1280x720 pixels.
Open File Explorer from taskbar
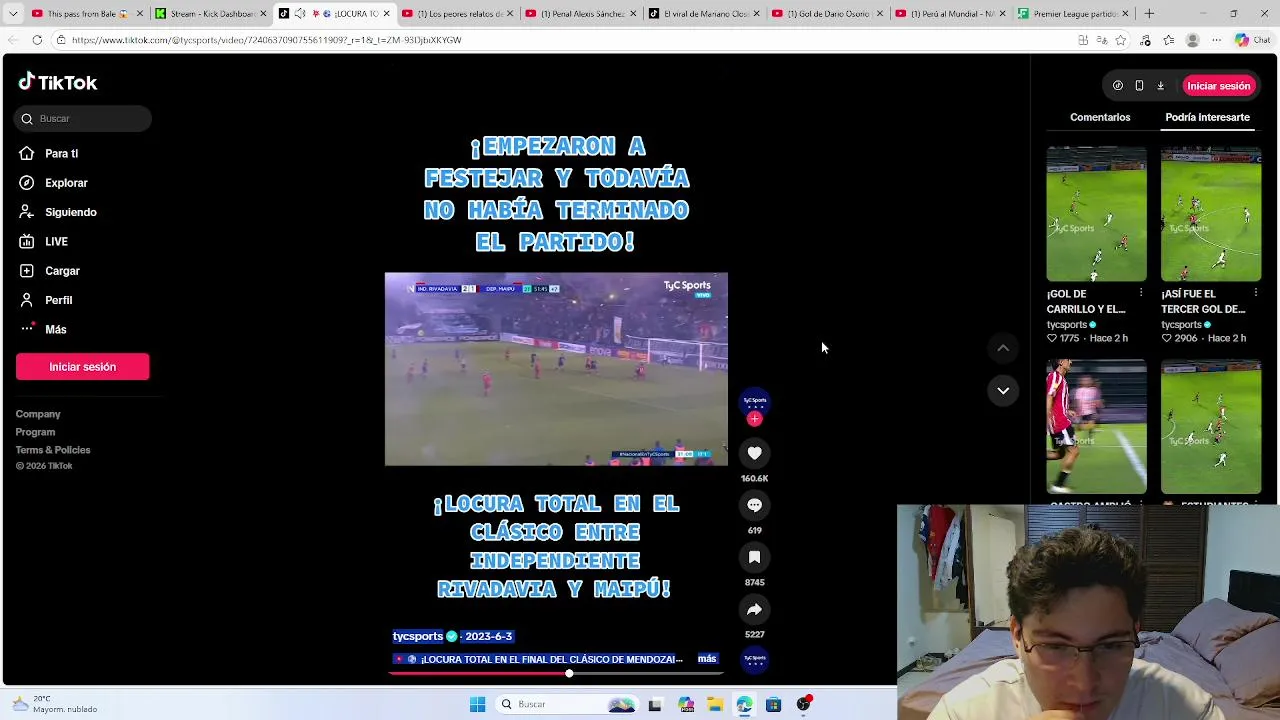pos(715,704)
